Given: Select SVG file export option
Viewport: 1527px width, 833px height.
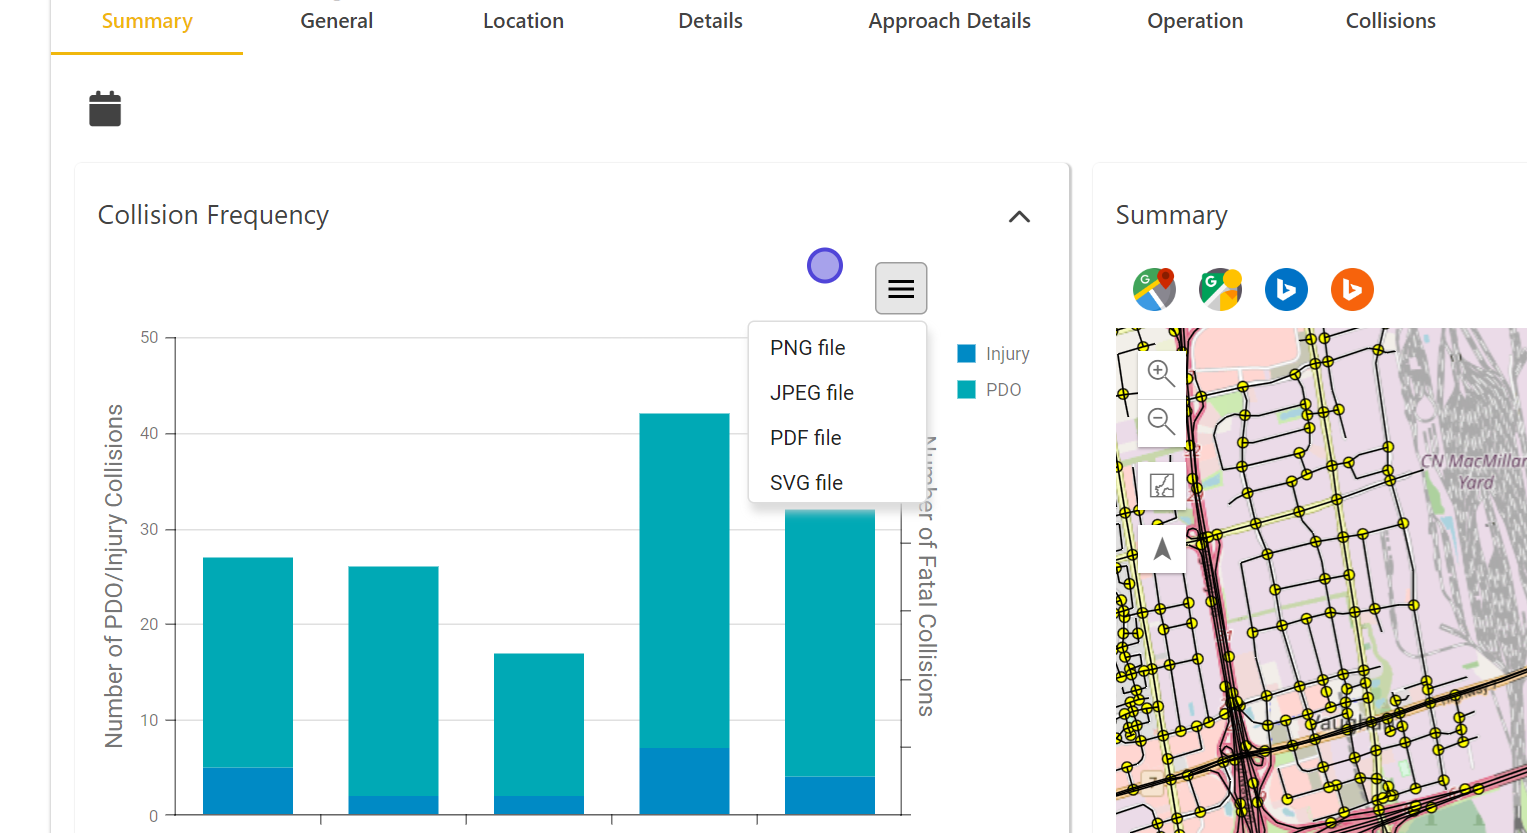Looking at the screenshot, I should (x=807, y=483).
